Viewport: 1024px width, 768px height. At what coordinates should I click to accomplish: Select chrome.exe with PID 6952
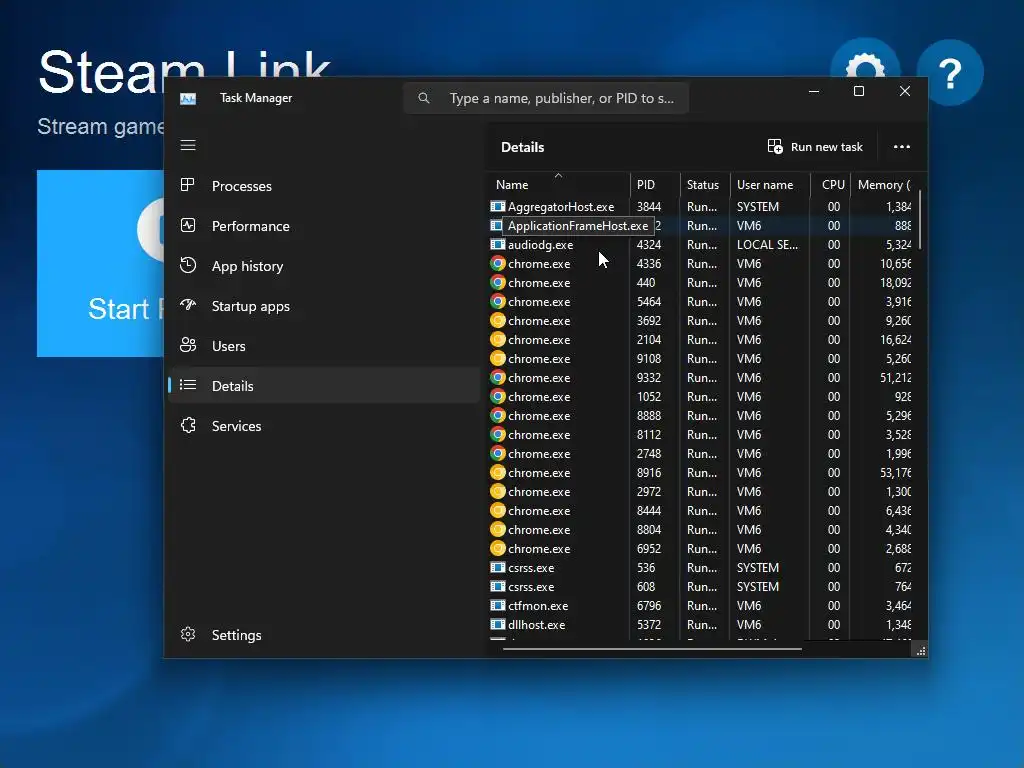702,549
